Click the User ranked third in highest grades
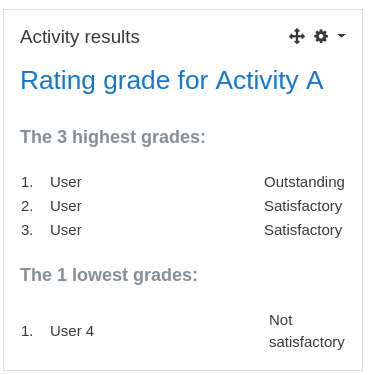The width and height of the screenshot is (370, 375). tap(66, 230)
